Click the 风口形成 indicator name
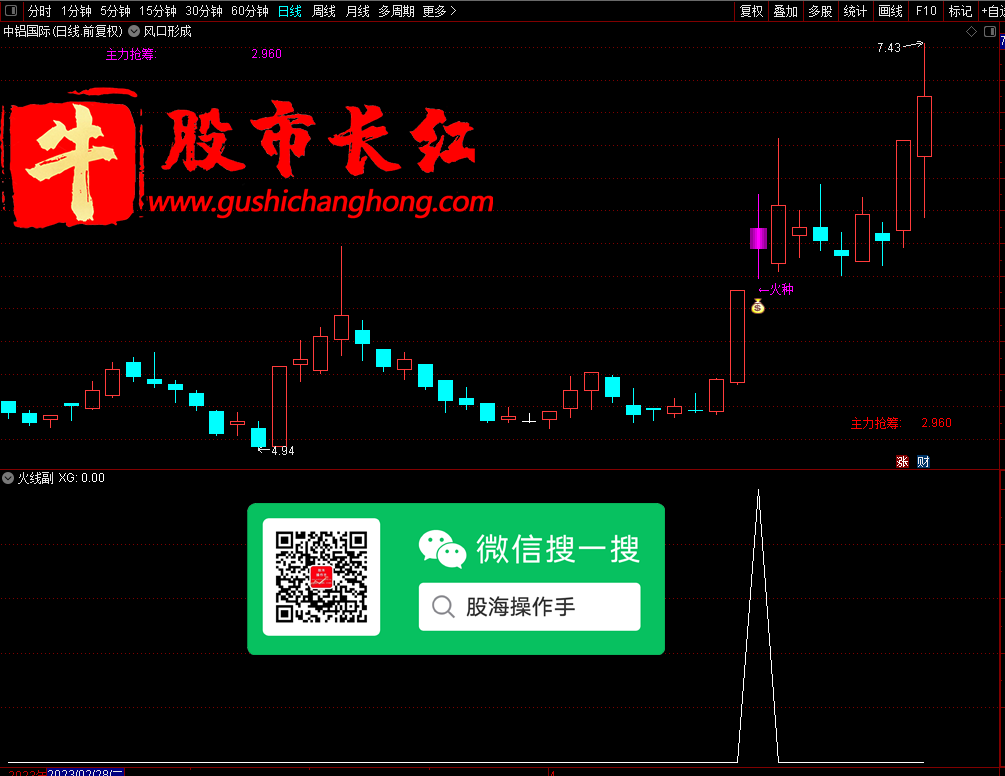 pos(167,31)
